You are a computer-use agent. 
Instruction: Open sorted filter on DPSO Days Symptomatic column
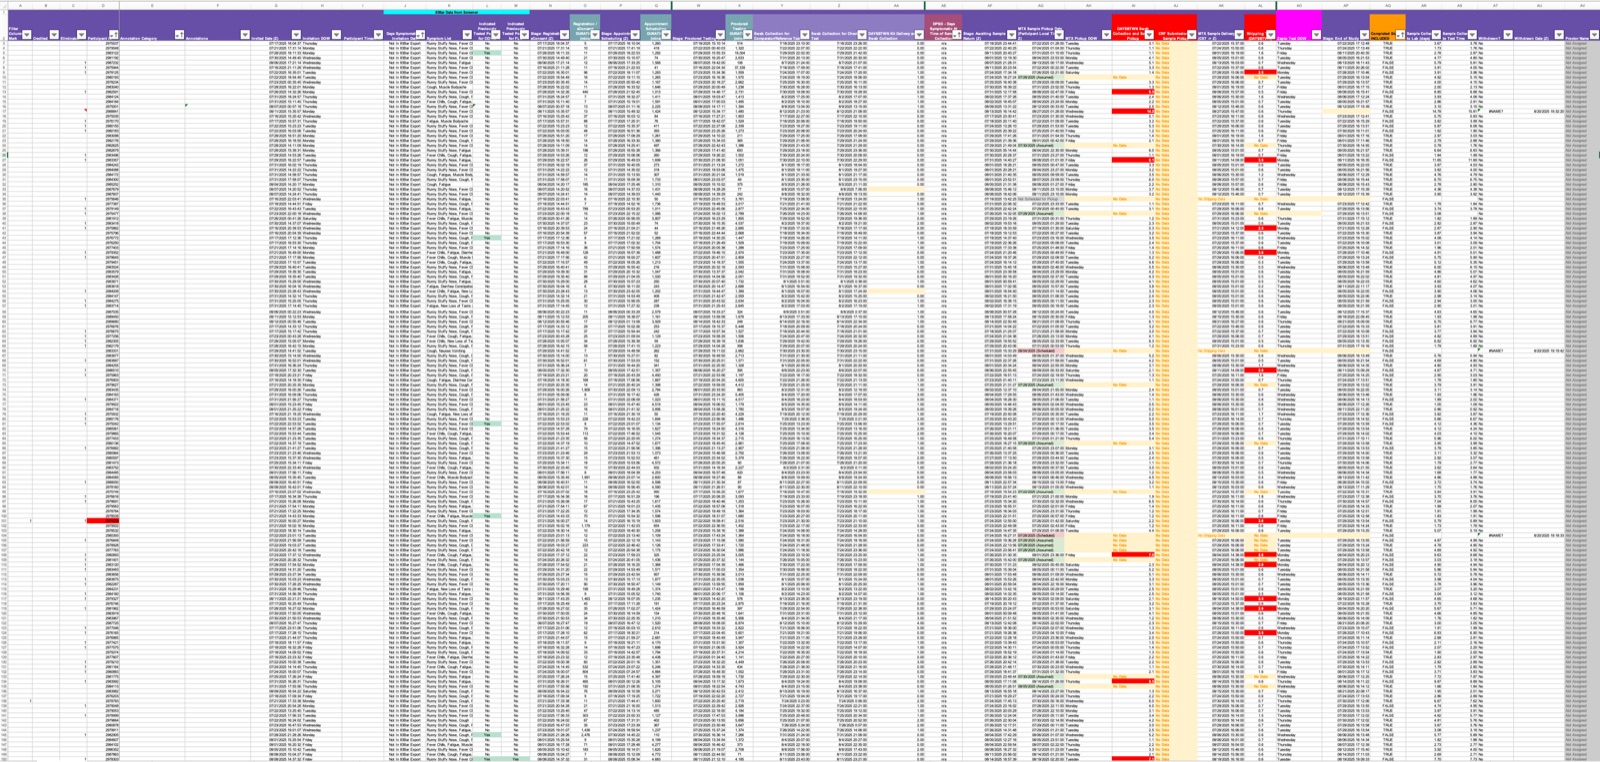(957, 35)
